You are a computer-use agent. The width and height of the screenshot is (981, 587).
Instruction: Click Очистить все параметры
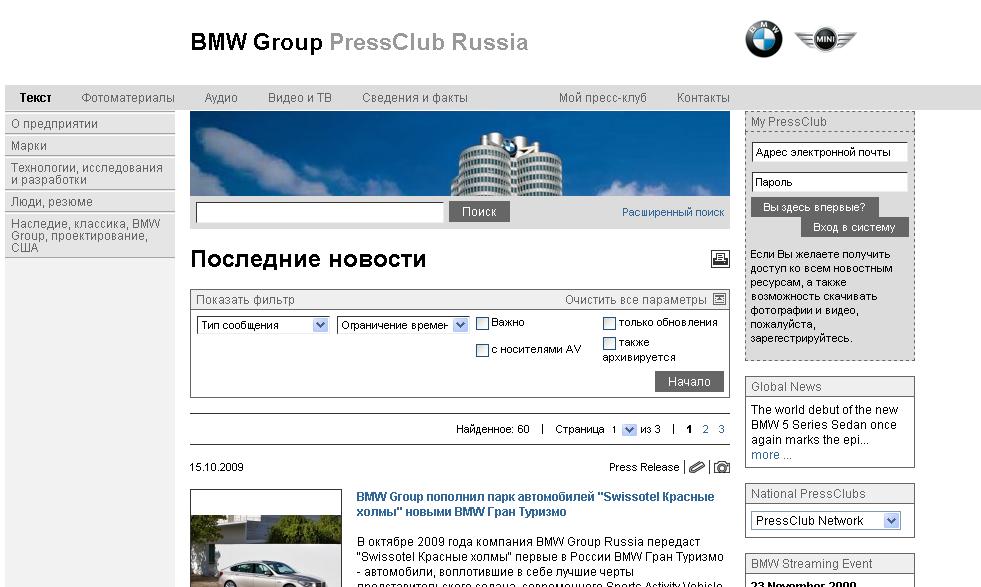click(636, 300)
